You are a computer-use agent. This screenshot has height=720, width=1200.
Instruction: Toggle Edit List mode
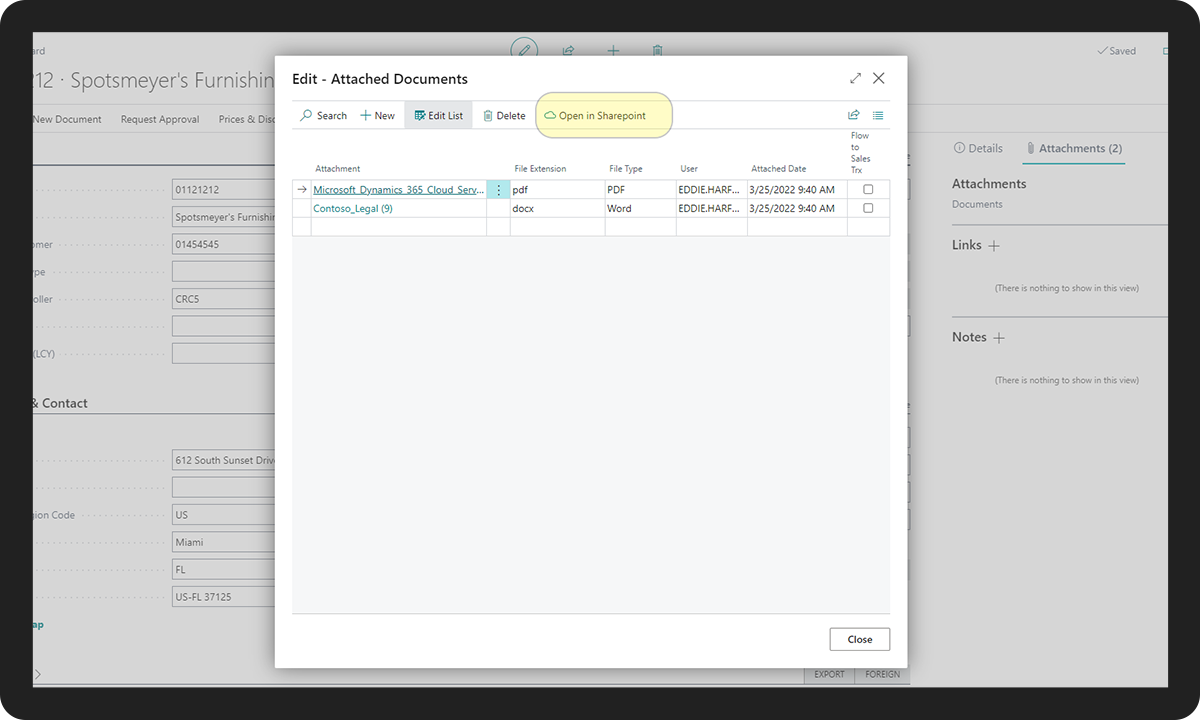coord(438,114)
